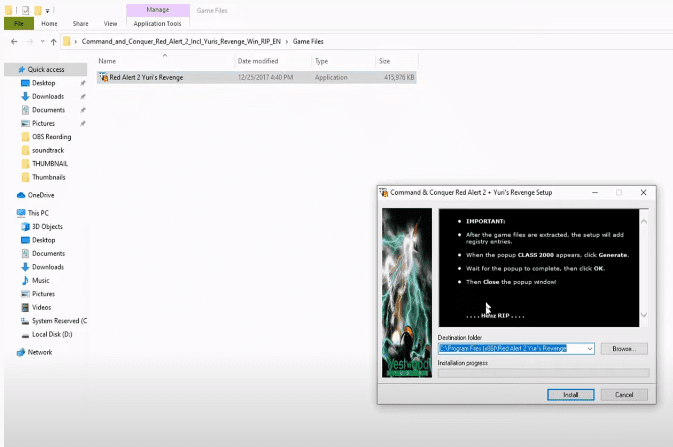Minimize the Setup dialog
The height and width of the screenshot is (447, 673).
595,192
